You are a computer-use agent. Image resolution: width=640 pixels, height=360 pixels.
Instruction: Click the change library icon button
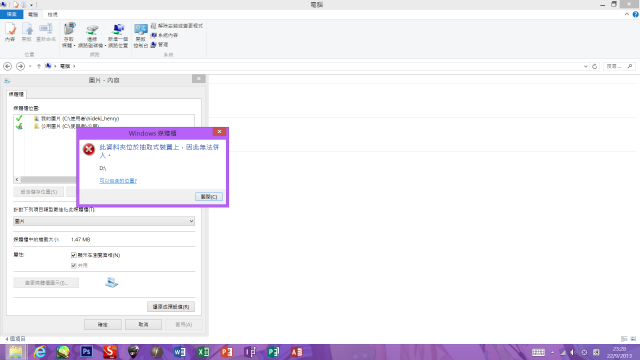tap(46, 283)
